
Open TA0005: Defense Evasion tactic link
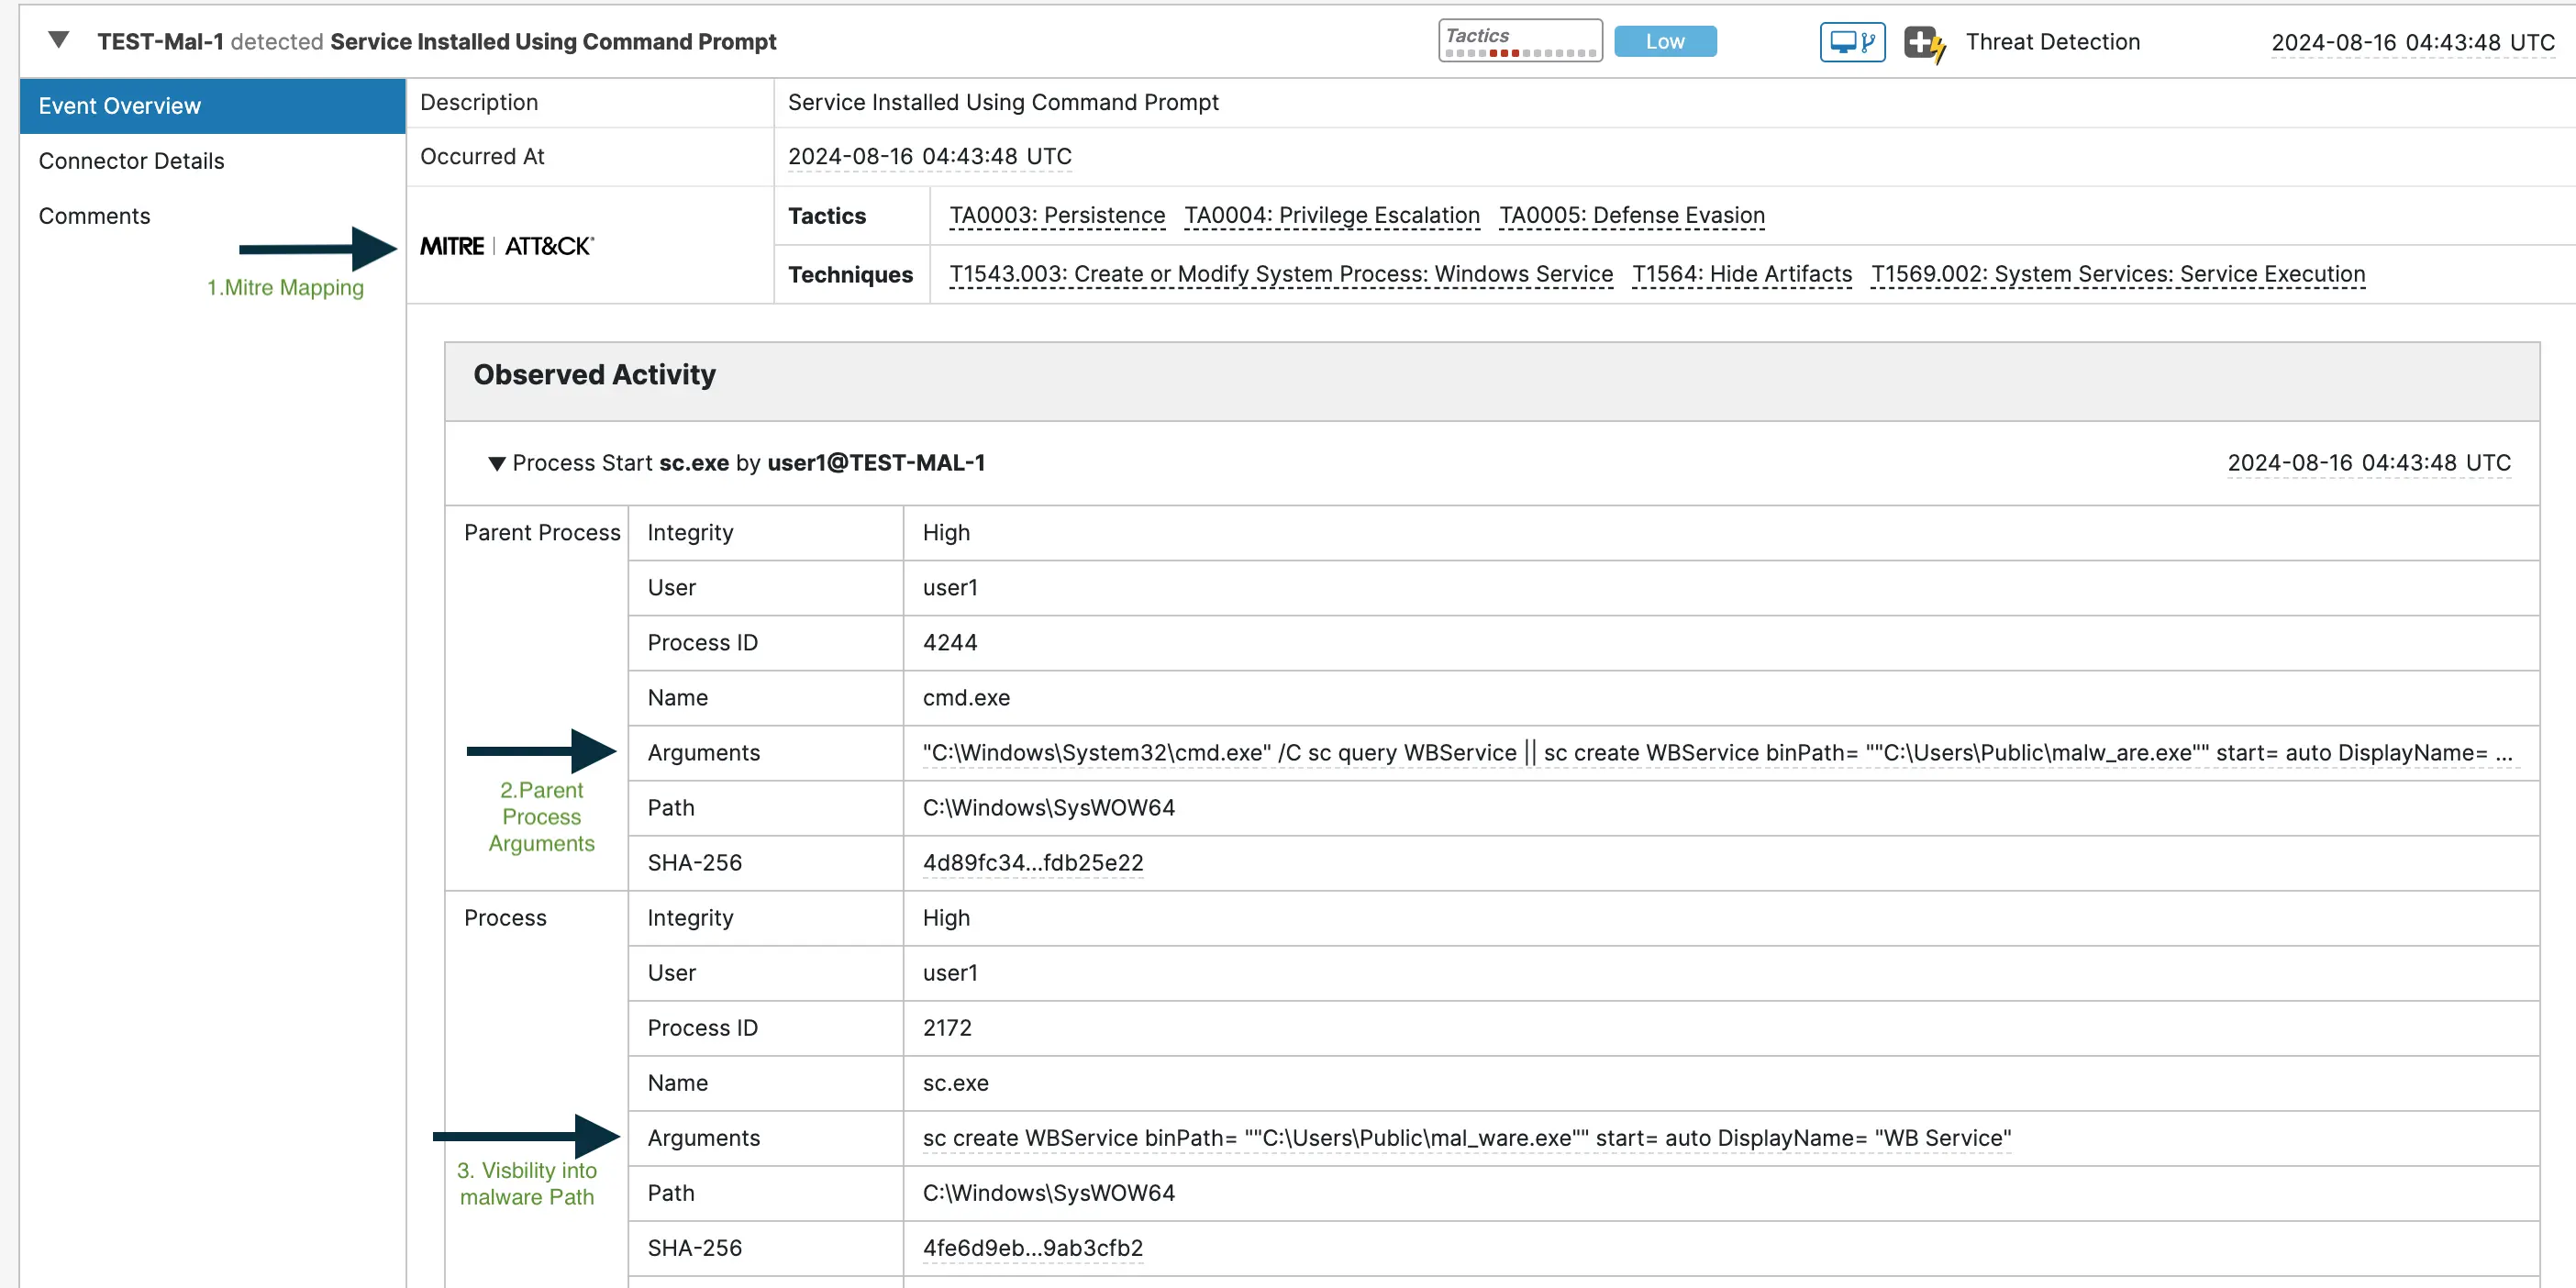pyautogui.click(x=1631, y=215)
